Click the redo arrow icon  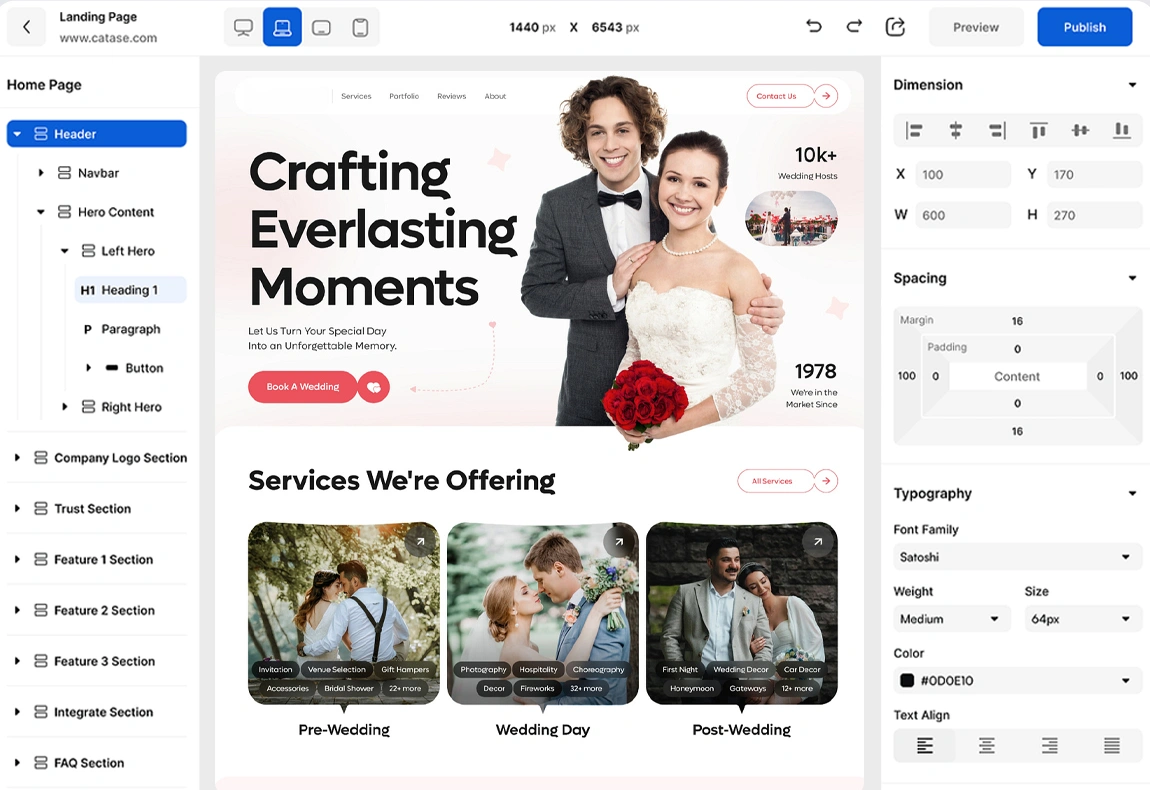pos(854,27)
